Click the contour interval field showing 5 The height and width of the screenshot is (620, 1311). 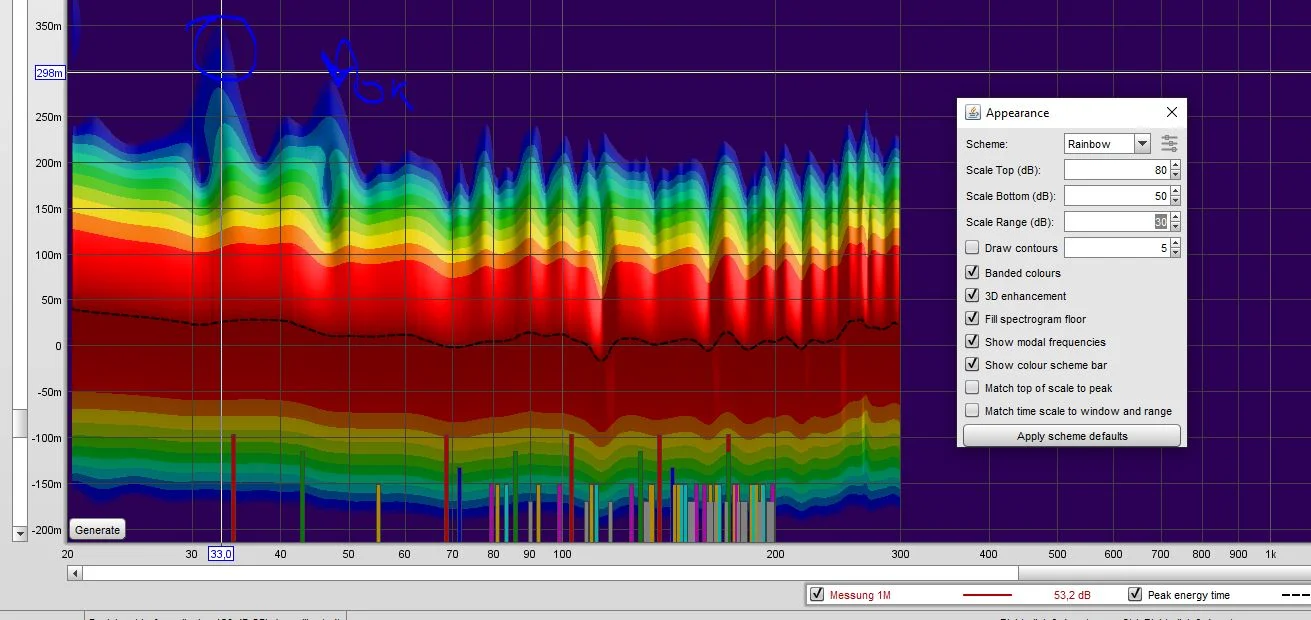[x=1117, y=248]
